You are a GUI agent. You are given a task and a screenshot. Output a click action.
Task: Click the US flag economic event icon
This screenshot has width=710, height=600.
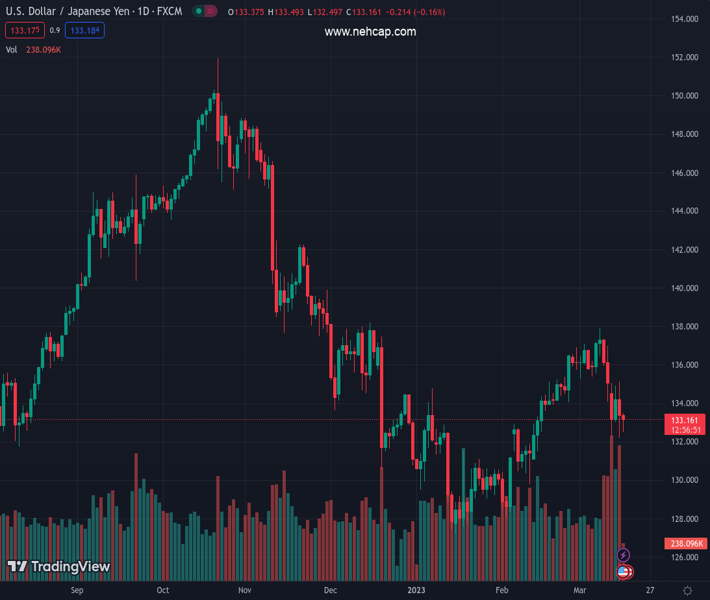coord(624,571)
